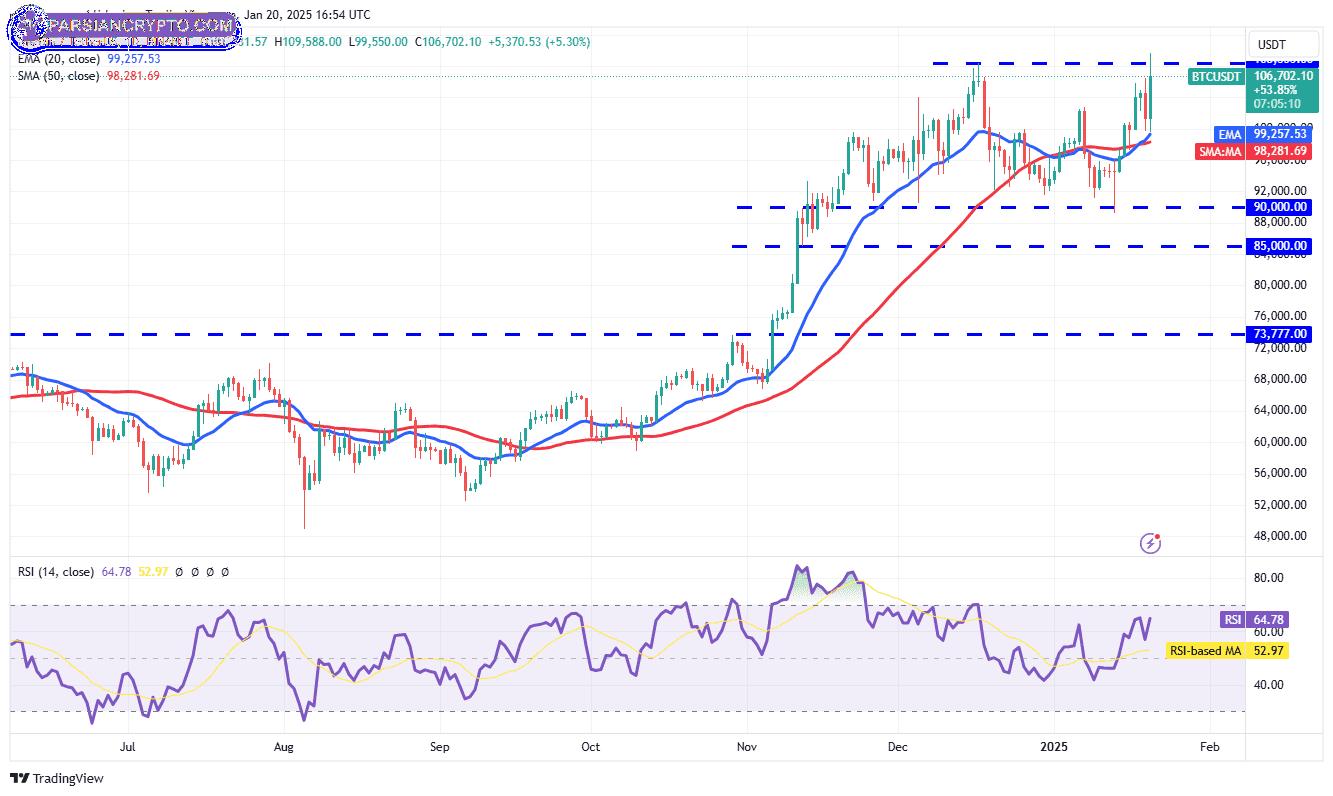Click the 90,000.00 horizontal line label
The width and height of the screenshot is (1333, 796).
(x=1281, y=207)
